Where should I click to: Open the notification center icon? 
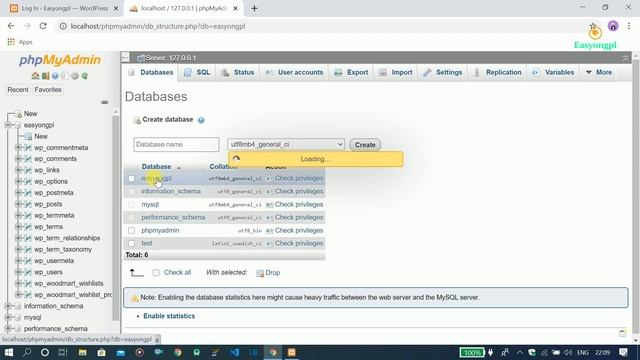point(623,352)
